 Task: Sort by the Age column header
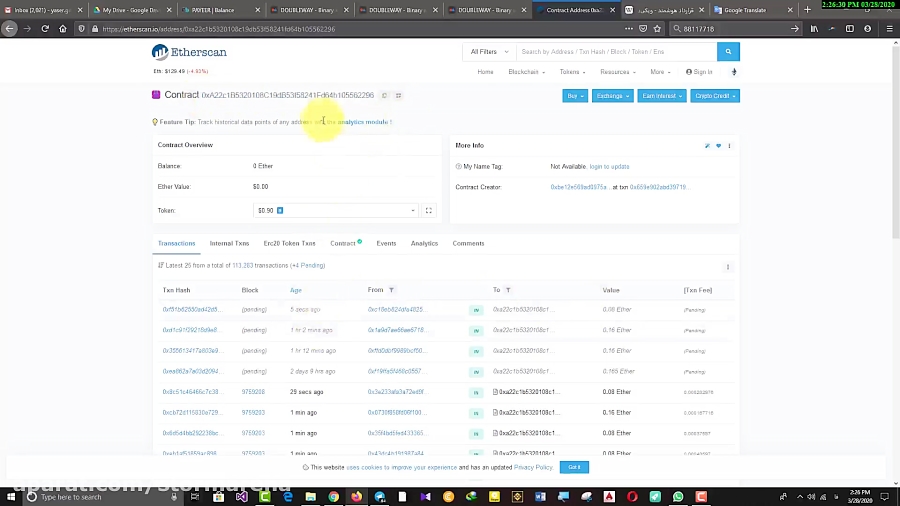point(296,290)
